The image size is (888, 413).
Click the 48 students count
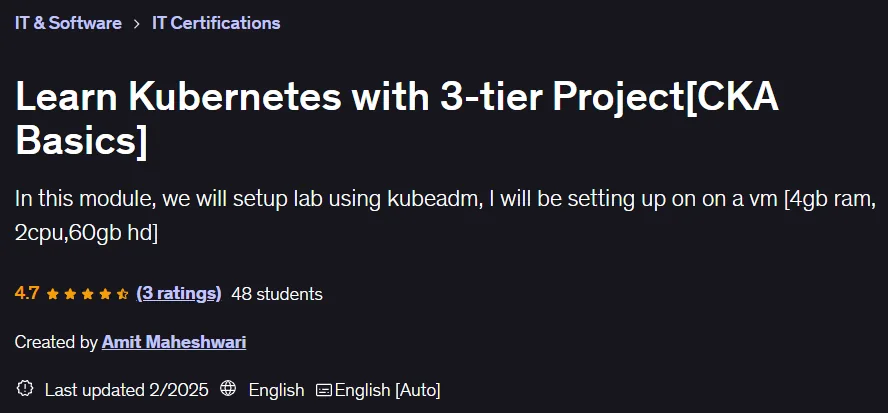(277, 294)
